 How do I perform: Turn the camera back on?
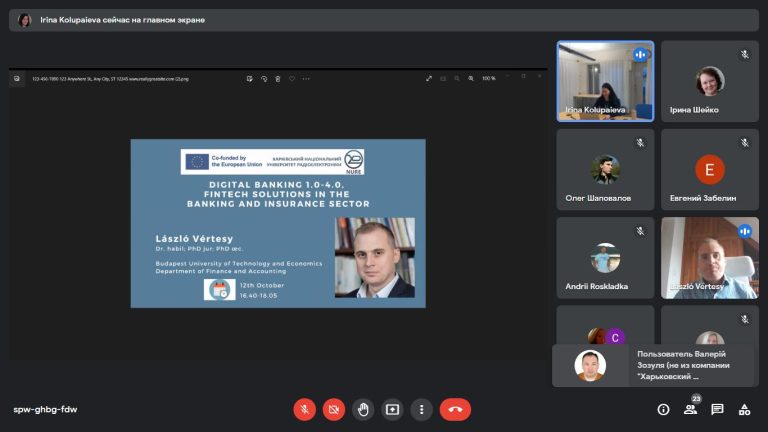pyautogui.click(x=334, y=409)
